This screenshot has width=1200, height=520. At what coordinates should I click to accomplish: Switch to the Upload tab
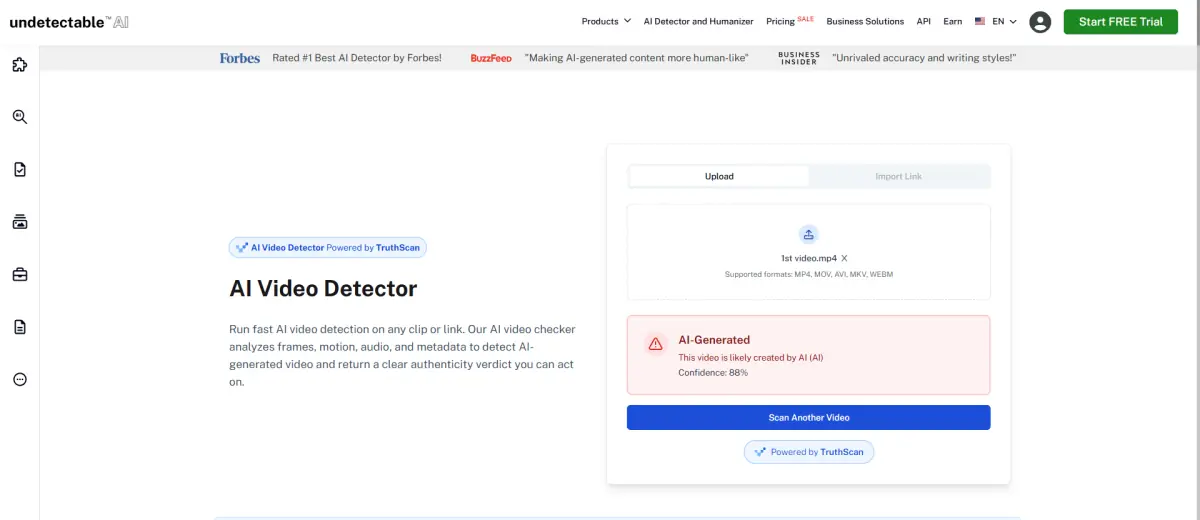click(x=719, y=177)
